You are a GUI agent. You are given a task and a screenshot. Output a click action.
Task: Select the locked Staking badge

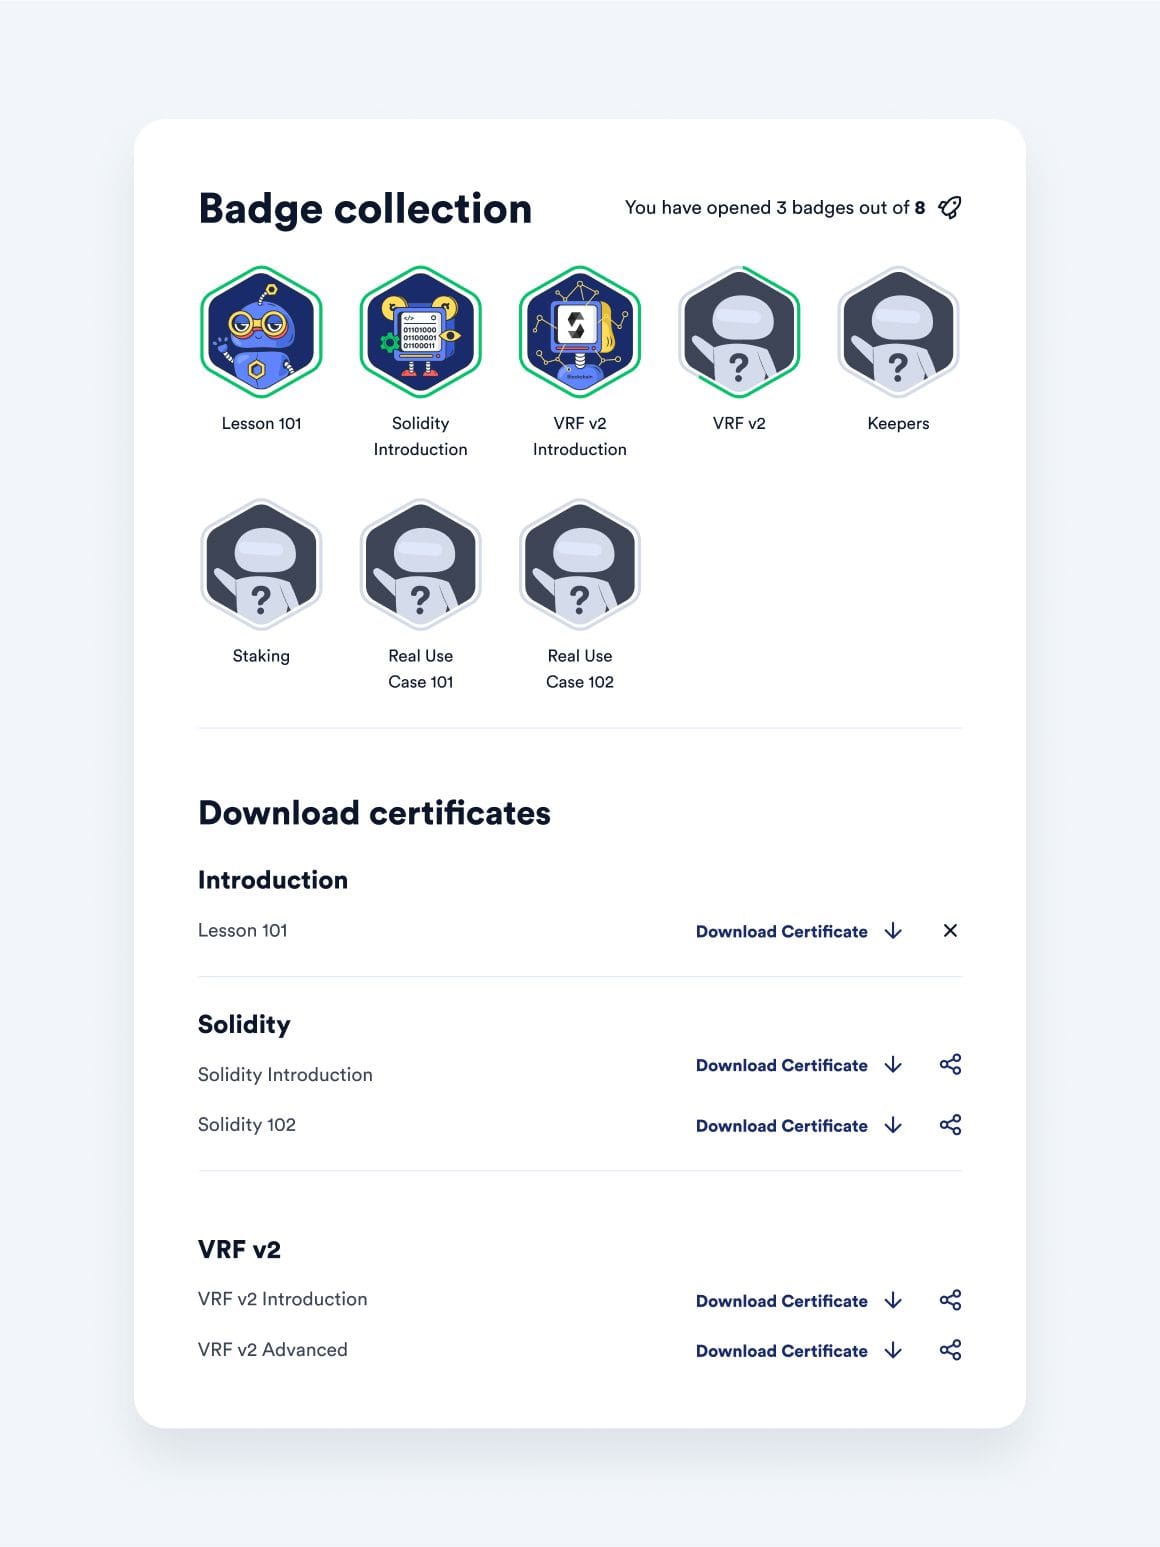click(261, 564)
